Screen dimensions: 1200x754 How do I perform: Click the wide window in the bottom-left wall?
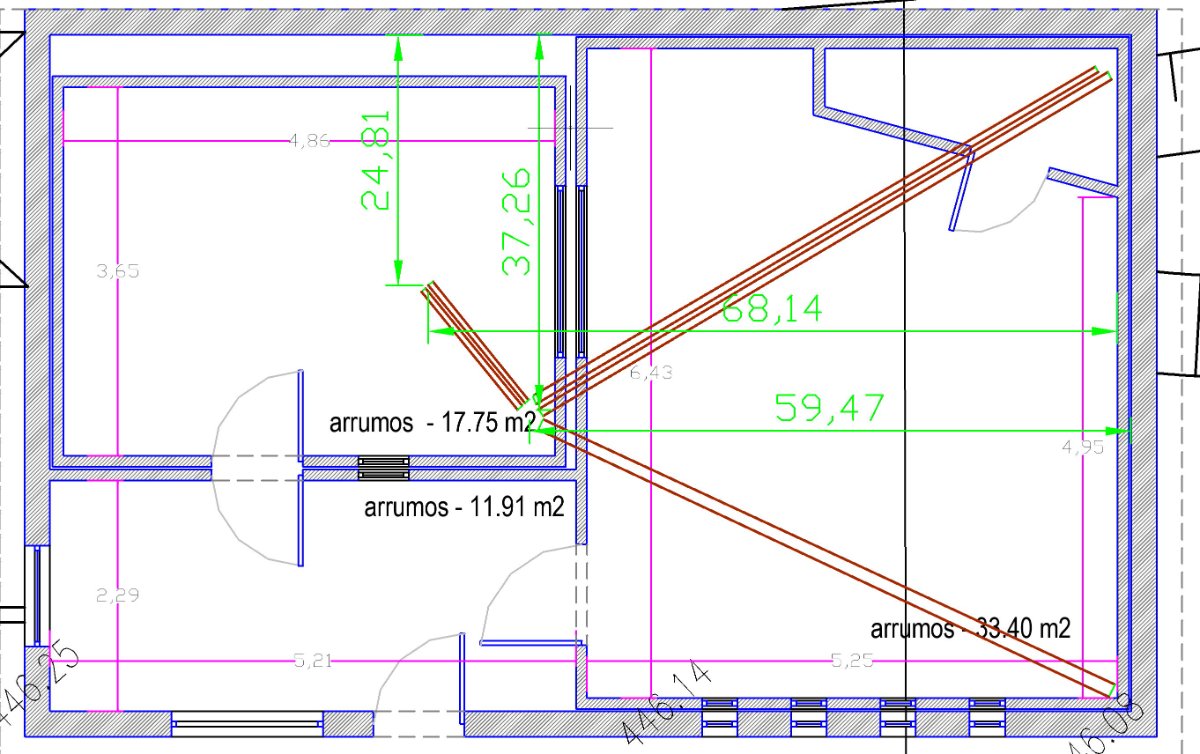(247, 721)
